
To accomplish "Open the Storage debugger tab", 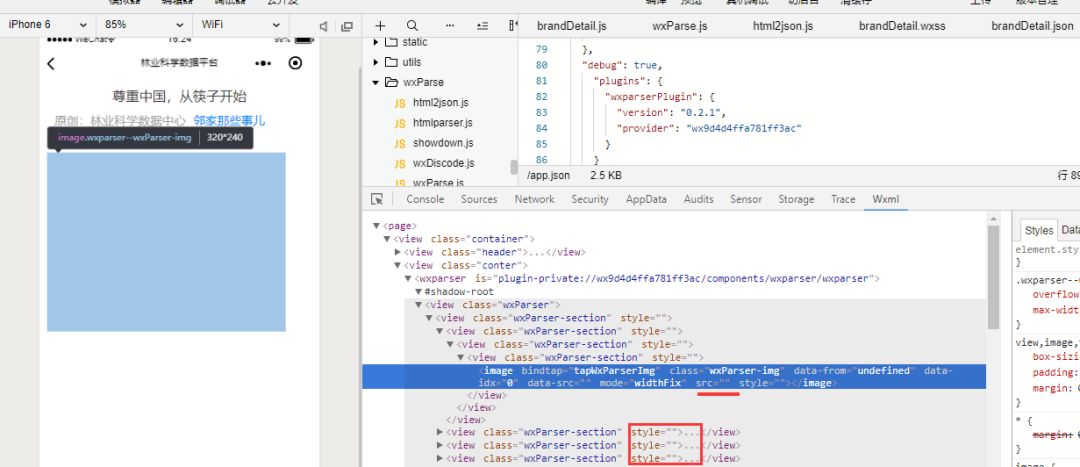I will [796, 199].
